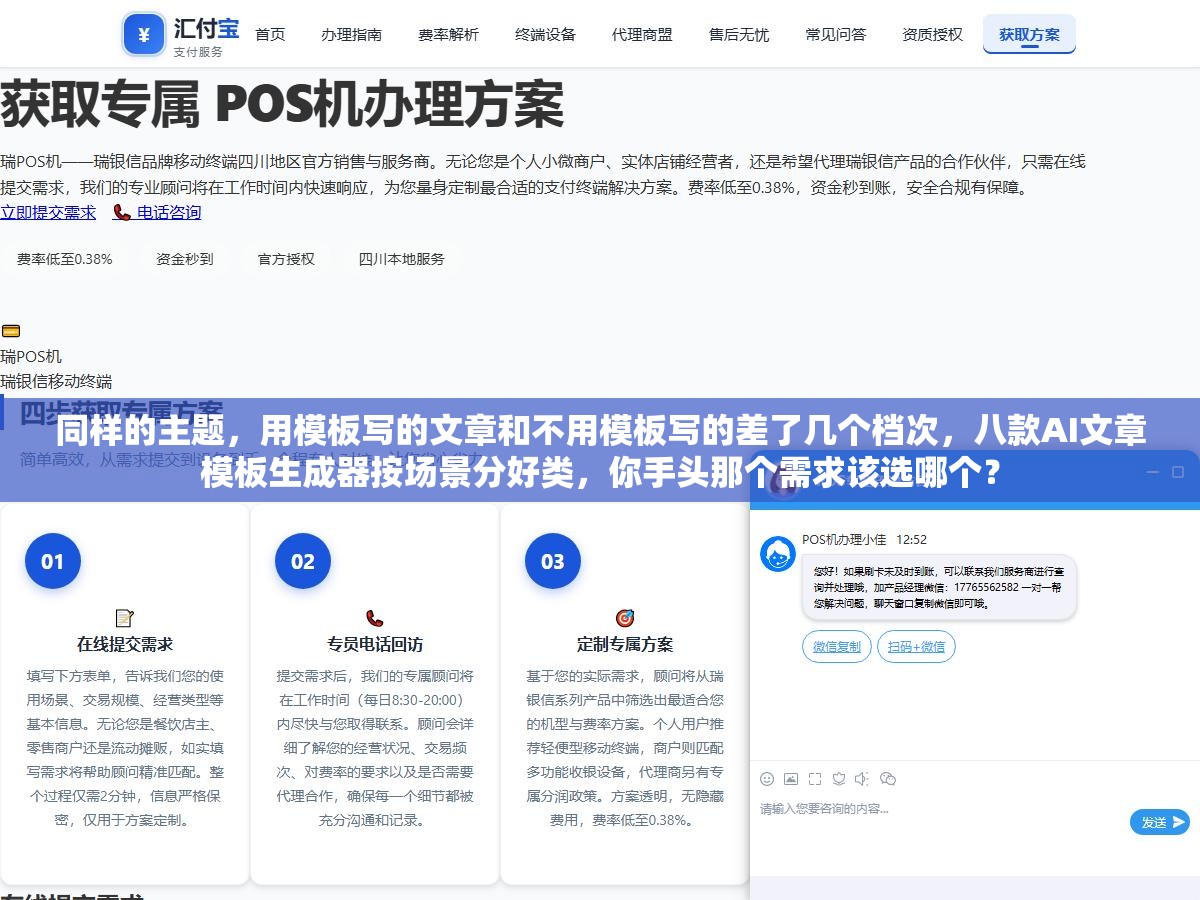Image resolution: width=1200 pixels, height=900 pixels.
Task: Send a picture in the chat window
Action: pos(791,779)
